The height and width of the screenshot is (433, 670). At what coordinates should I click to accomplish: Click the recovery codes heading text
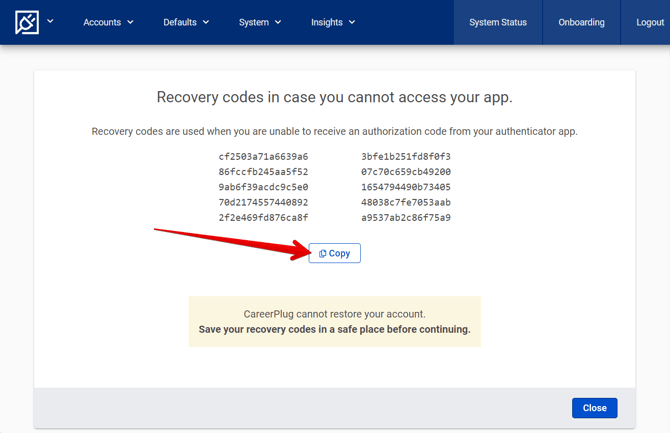click(x=335, y=97)
